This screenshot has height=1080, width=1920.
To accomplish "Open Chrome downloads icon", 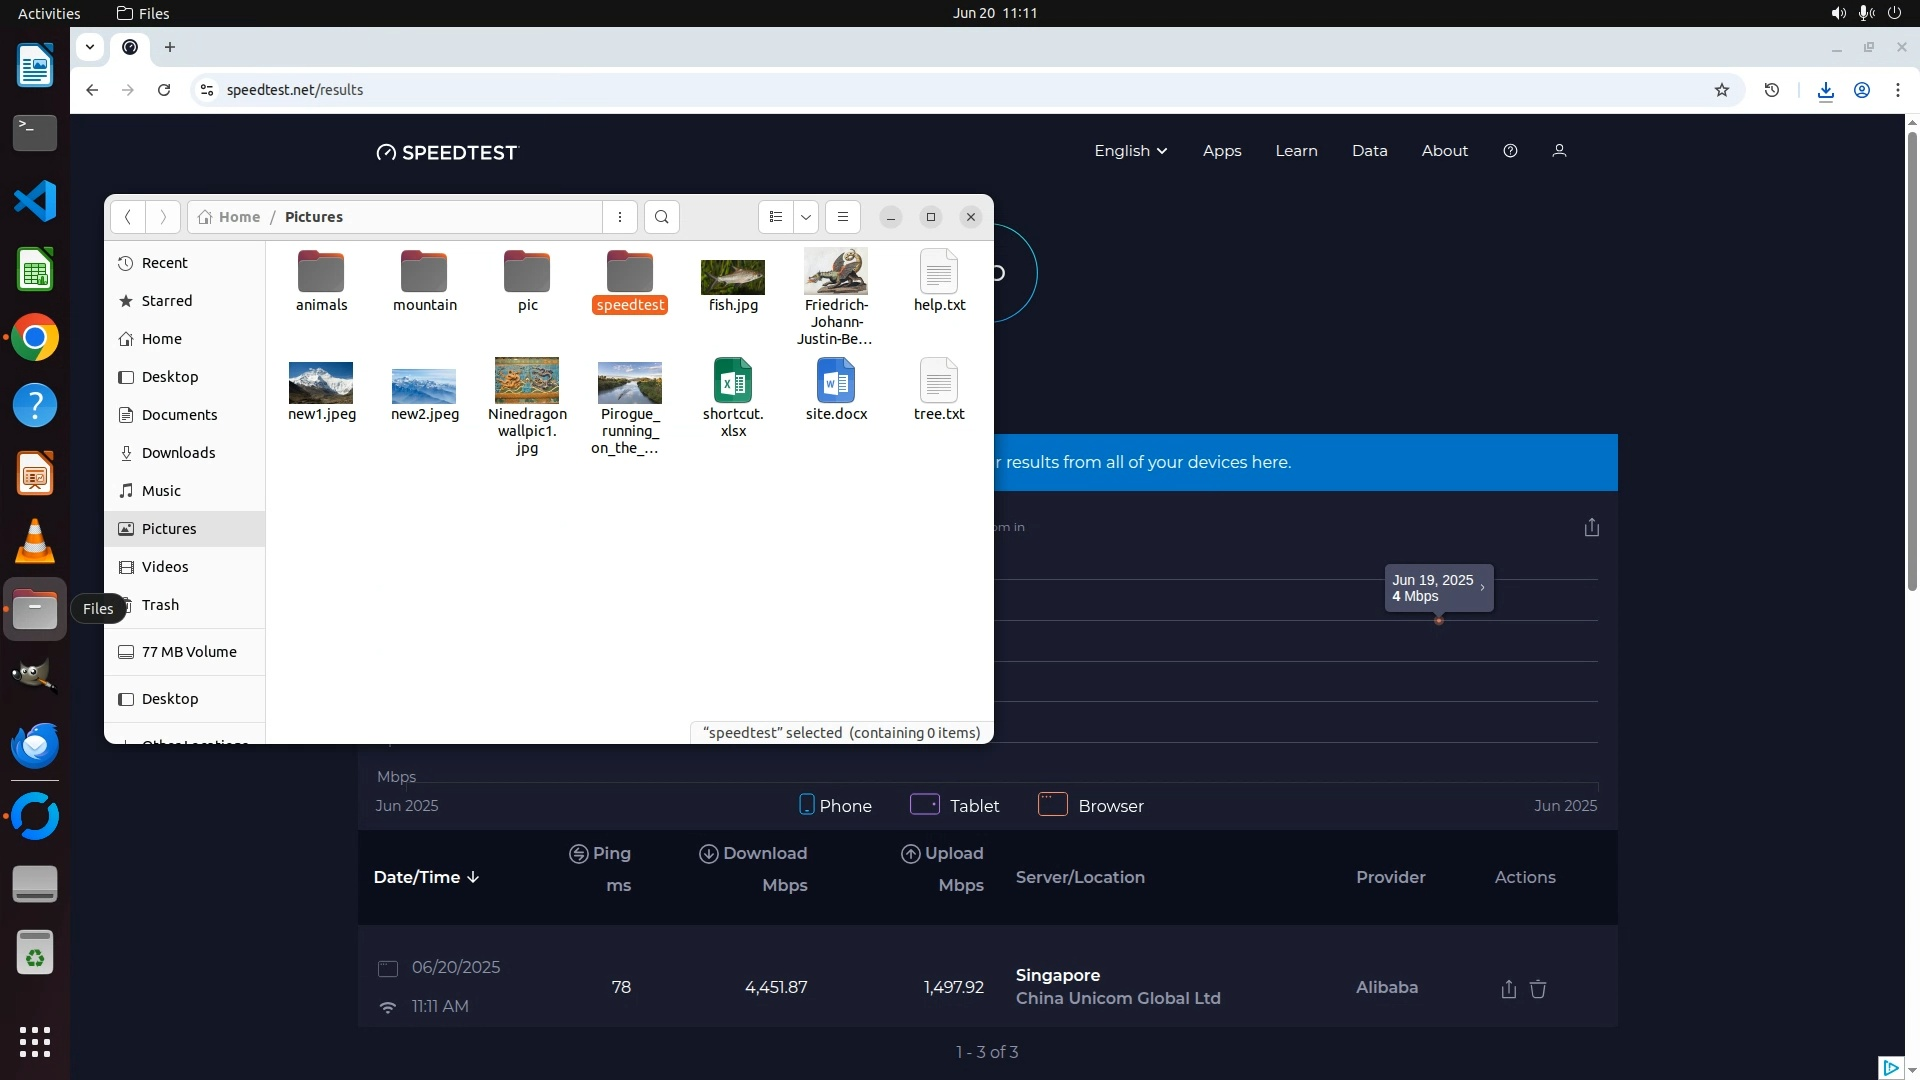I will coord(1825,90).
